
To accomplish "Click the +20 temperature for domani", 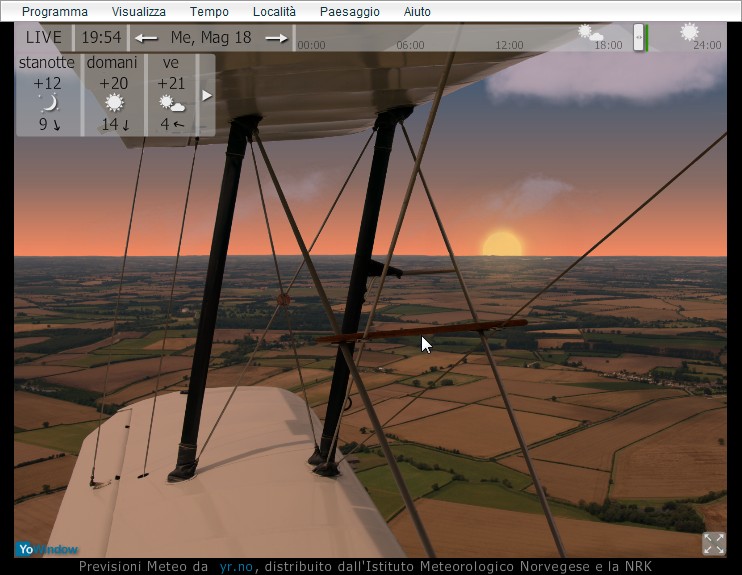I will click(x=114, y=84).
